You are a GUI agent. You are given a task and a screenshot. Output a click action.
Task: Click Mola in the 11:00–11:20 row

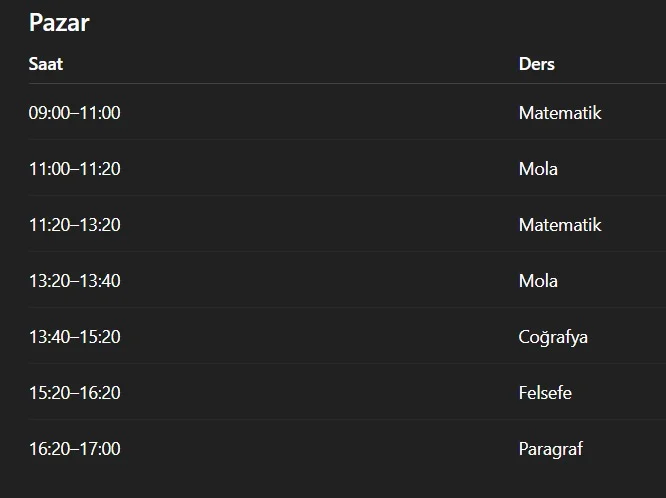[538, 169]
